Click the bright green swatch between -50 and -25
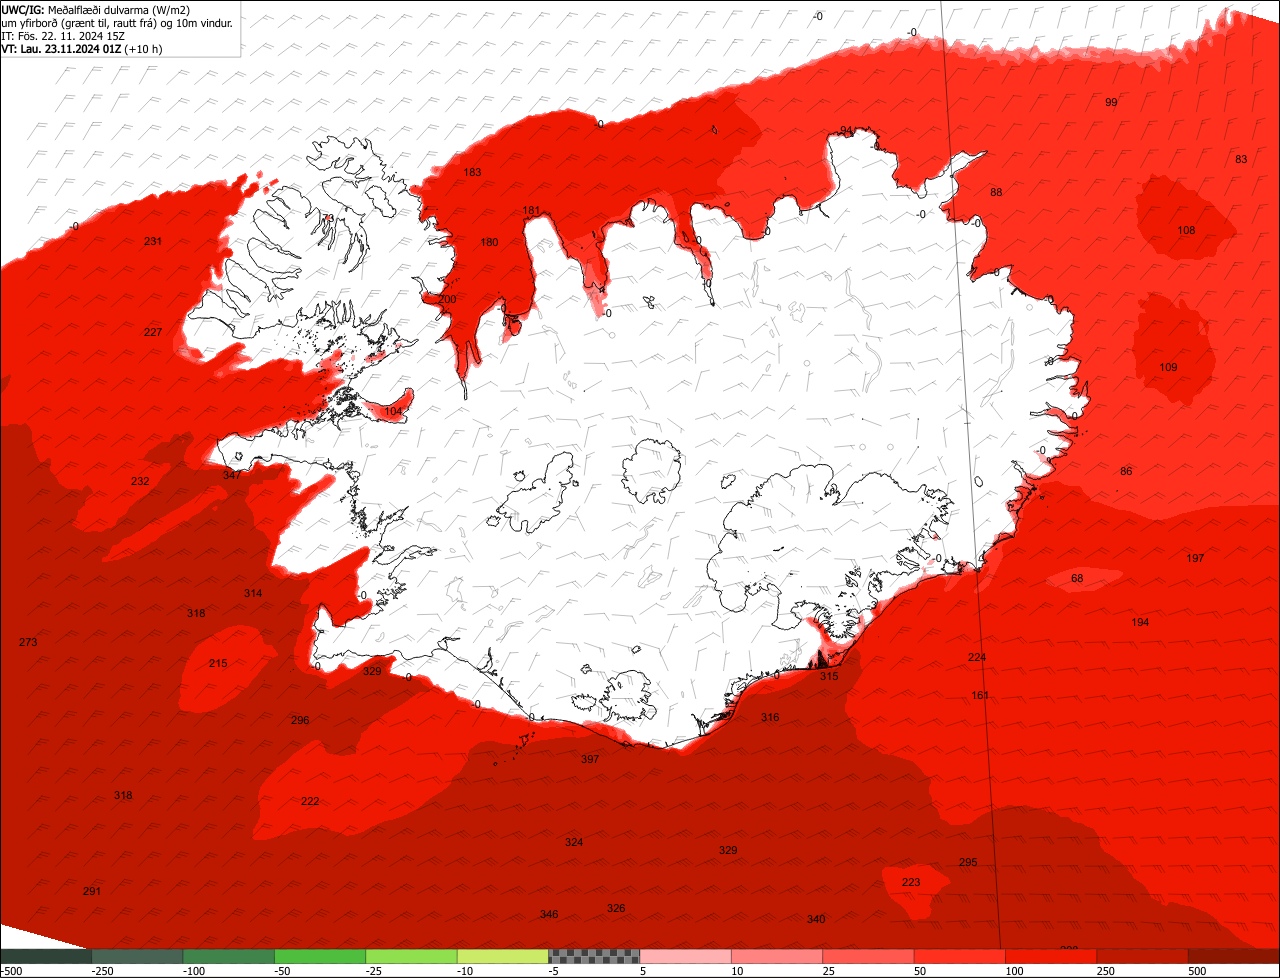The width and height of the screenshot is (1280, 978). pyautogui.click(x=320, y=956)
